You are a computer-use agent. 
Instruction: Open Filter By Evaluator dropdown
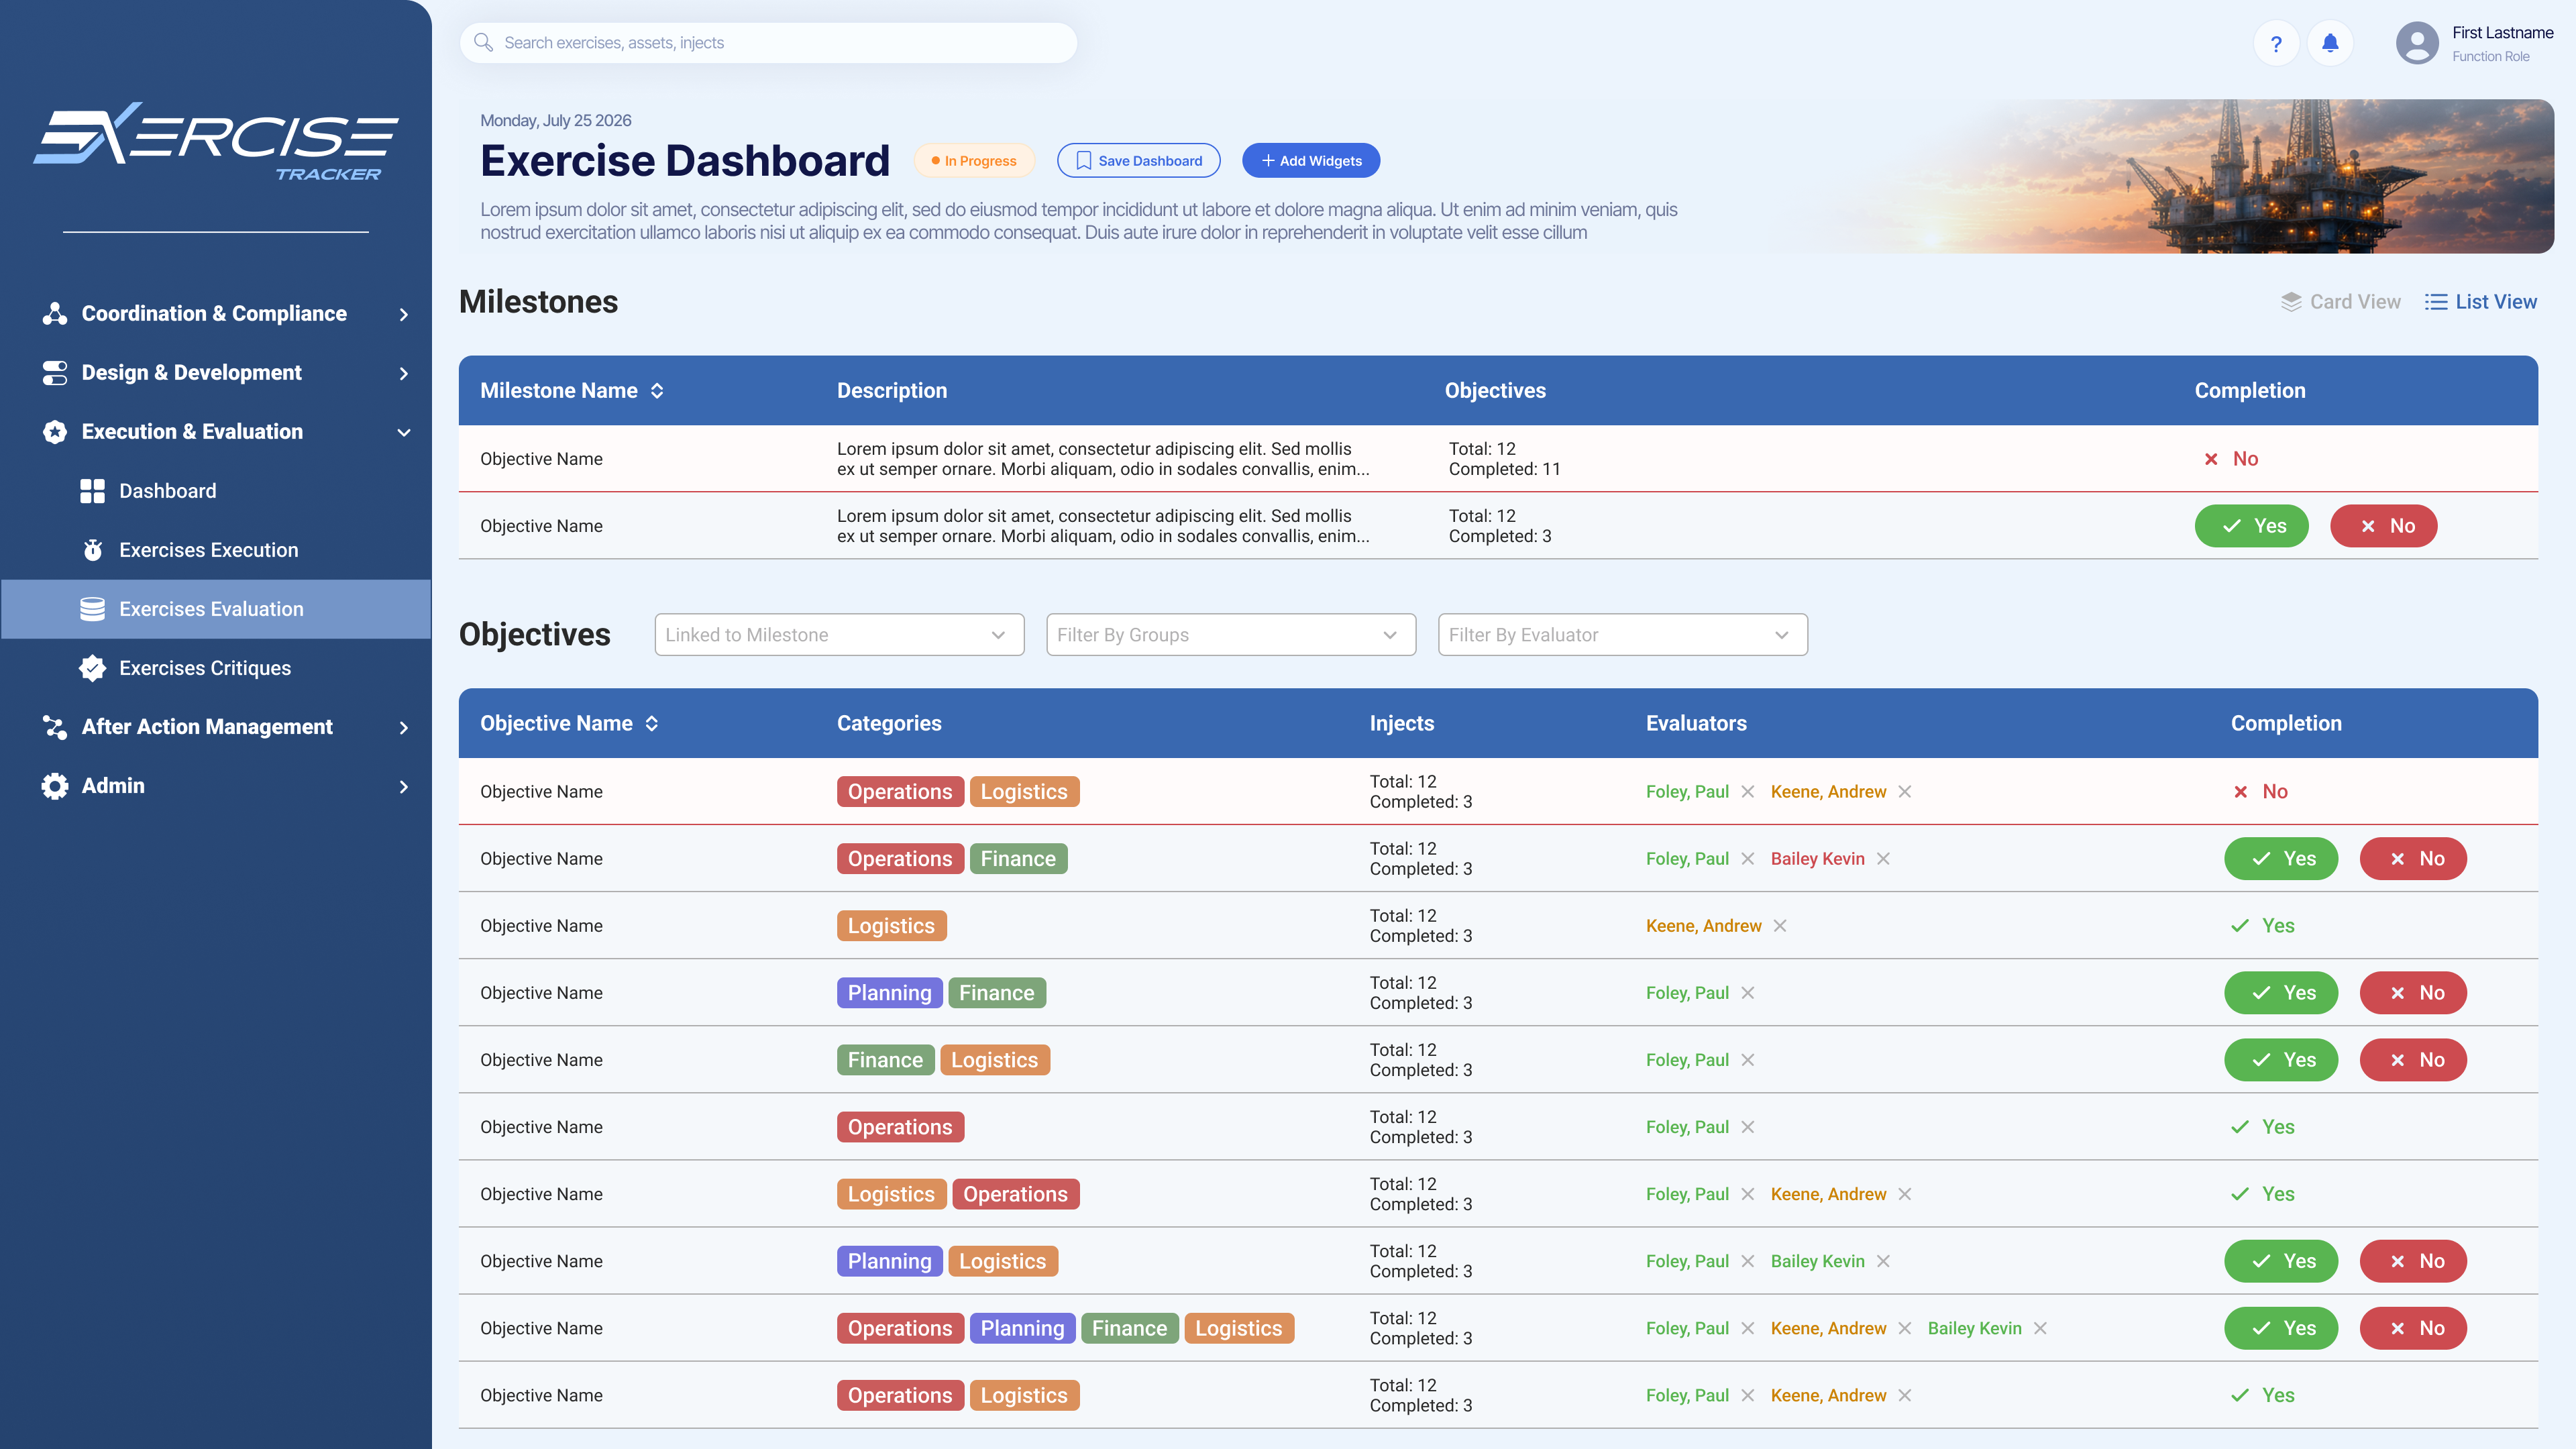click(x=1623, y=635)
